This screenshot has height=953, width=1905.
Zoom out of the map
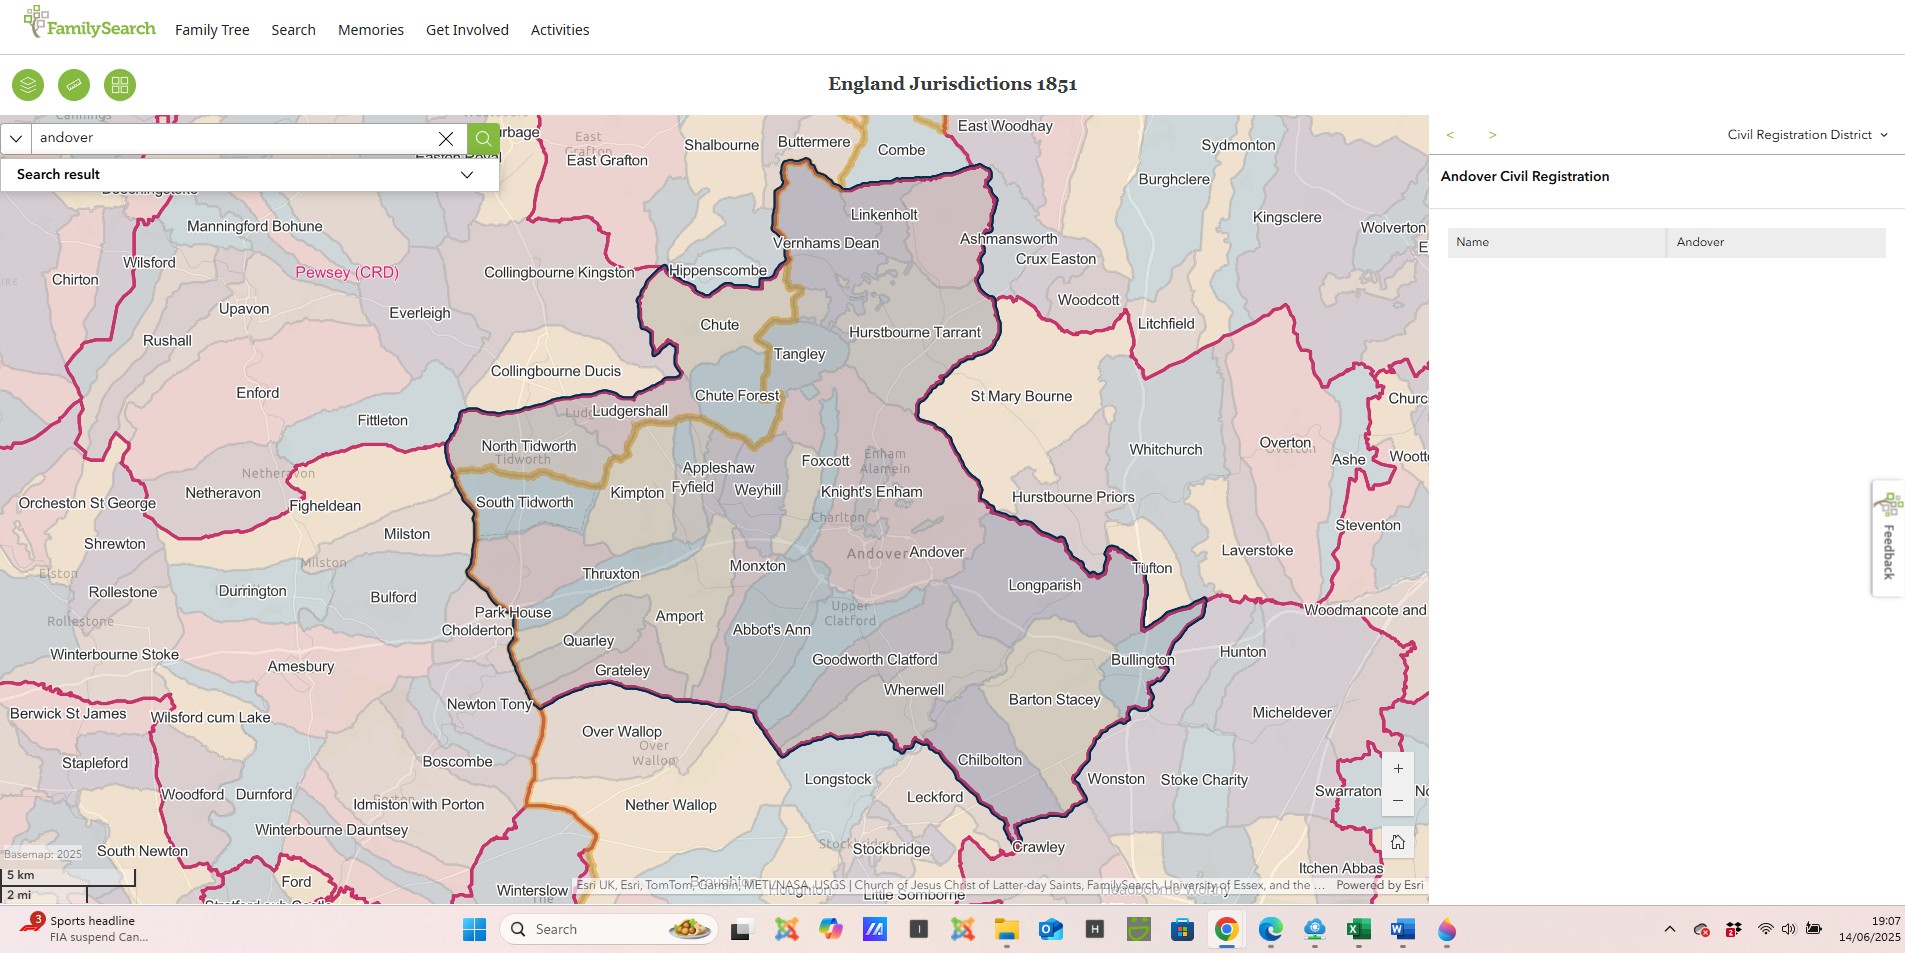pos(1397,800)
